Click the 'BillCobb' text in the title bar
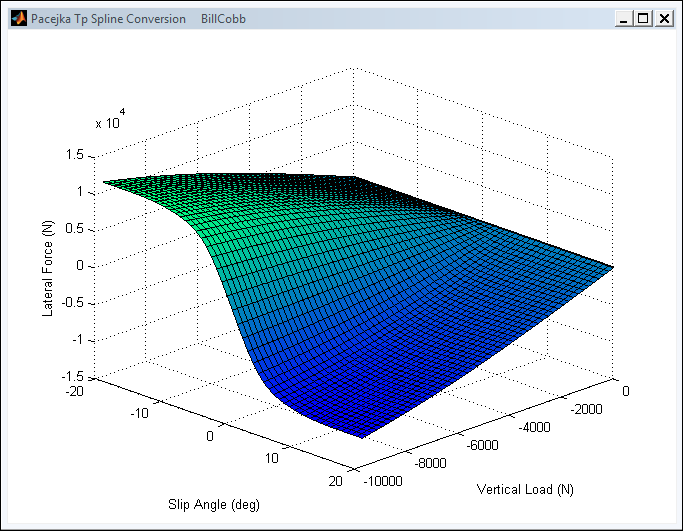683x531 pixels. point(223,19)
